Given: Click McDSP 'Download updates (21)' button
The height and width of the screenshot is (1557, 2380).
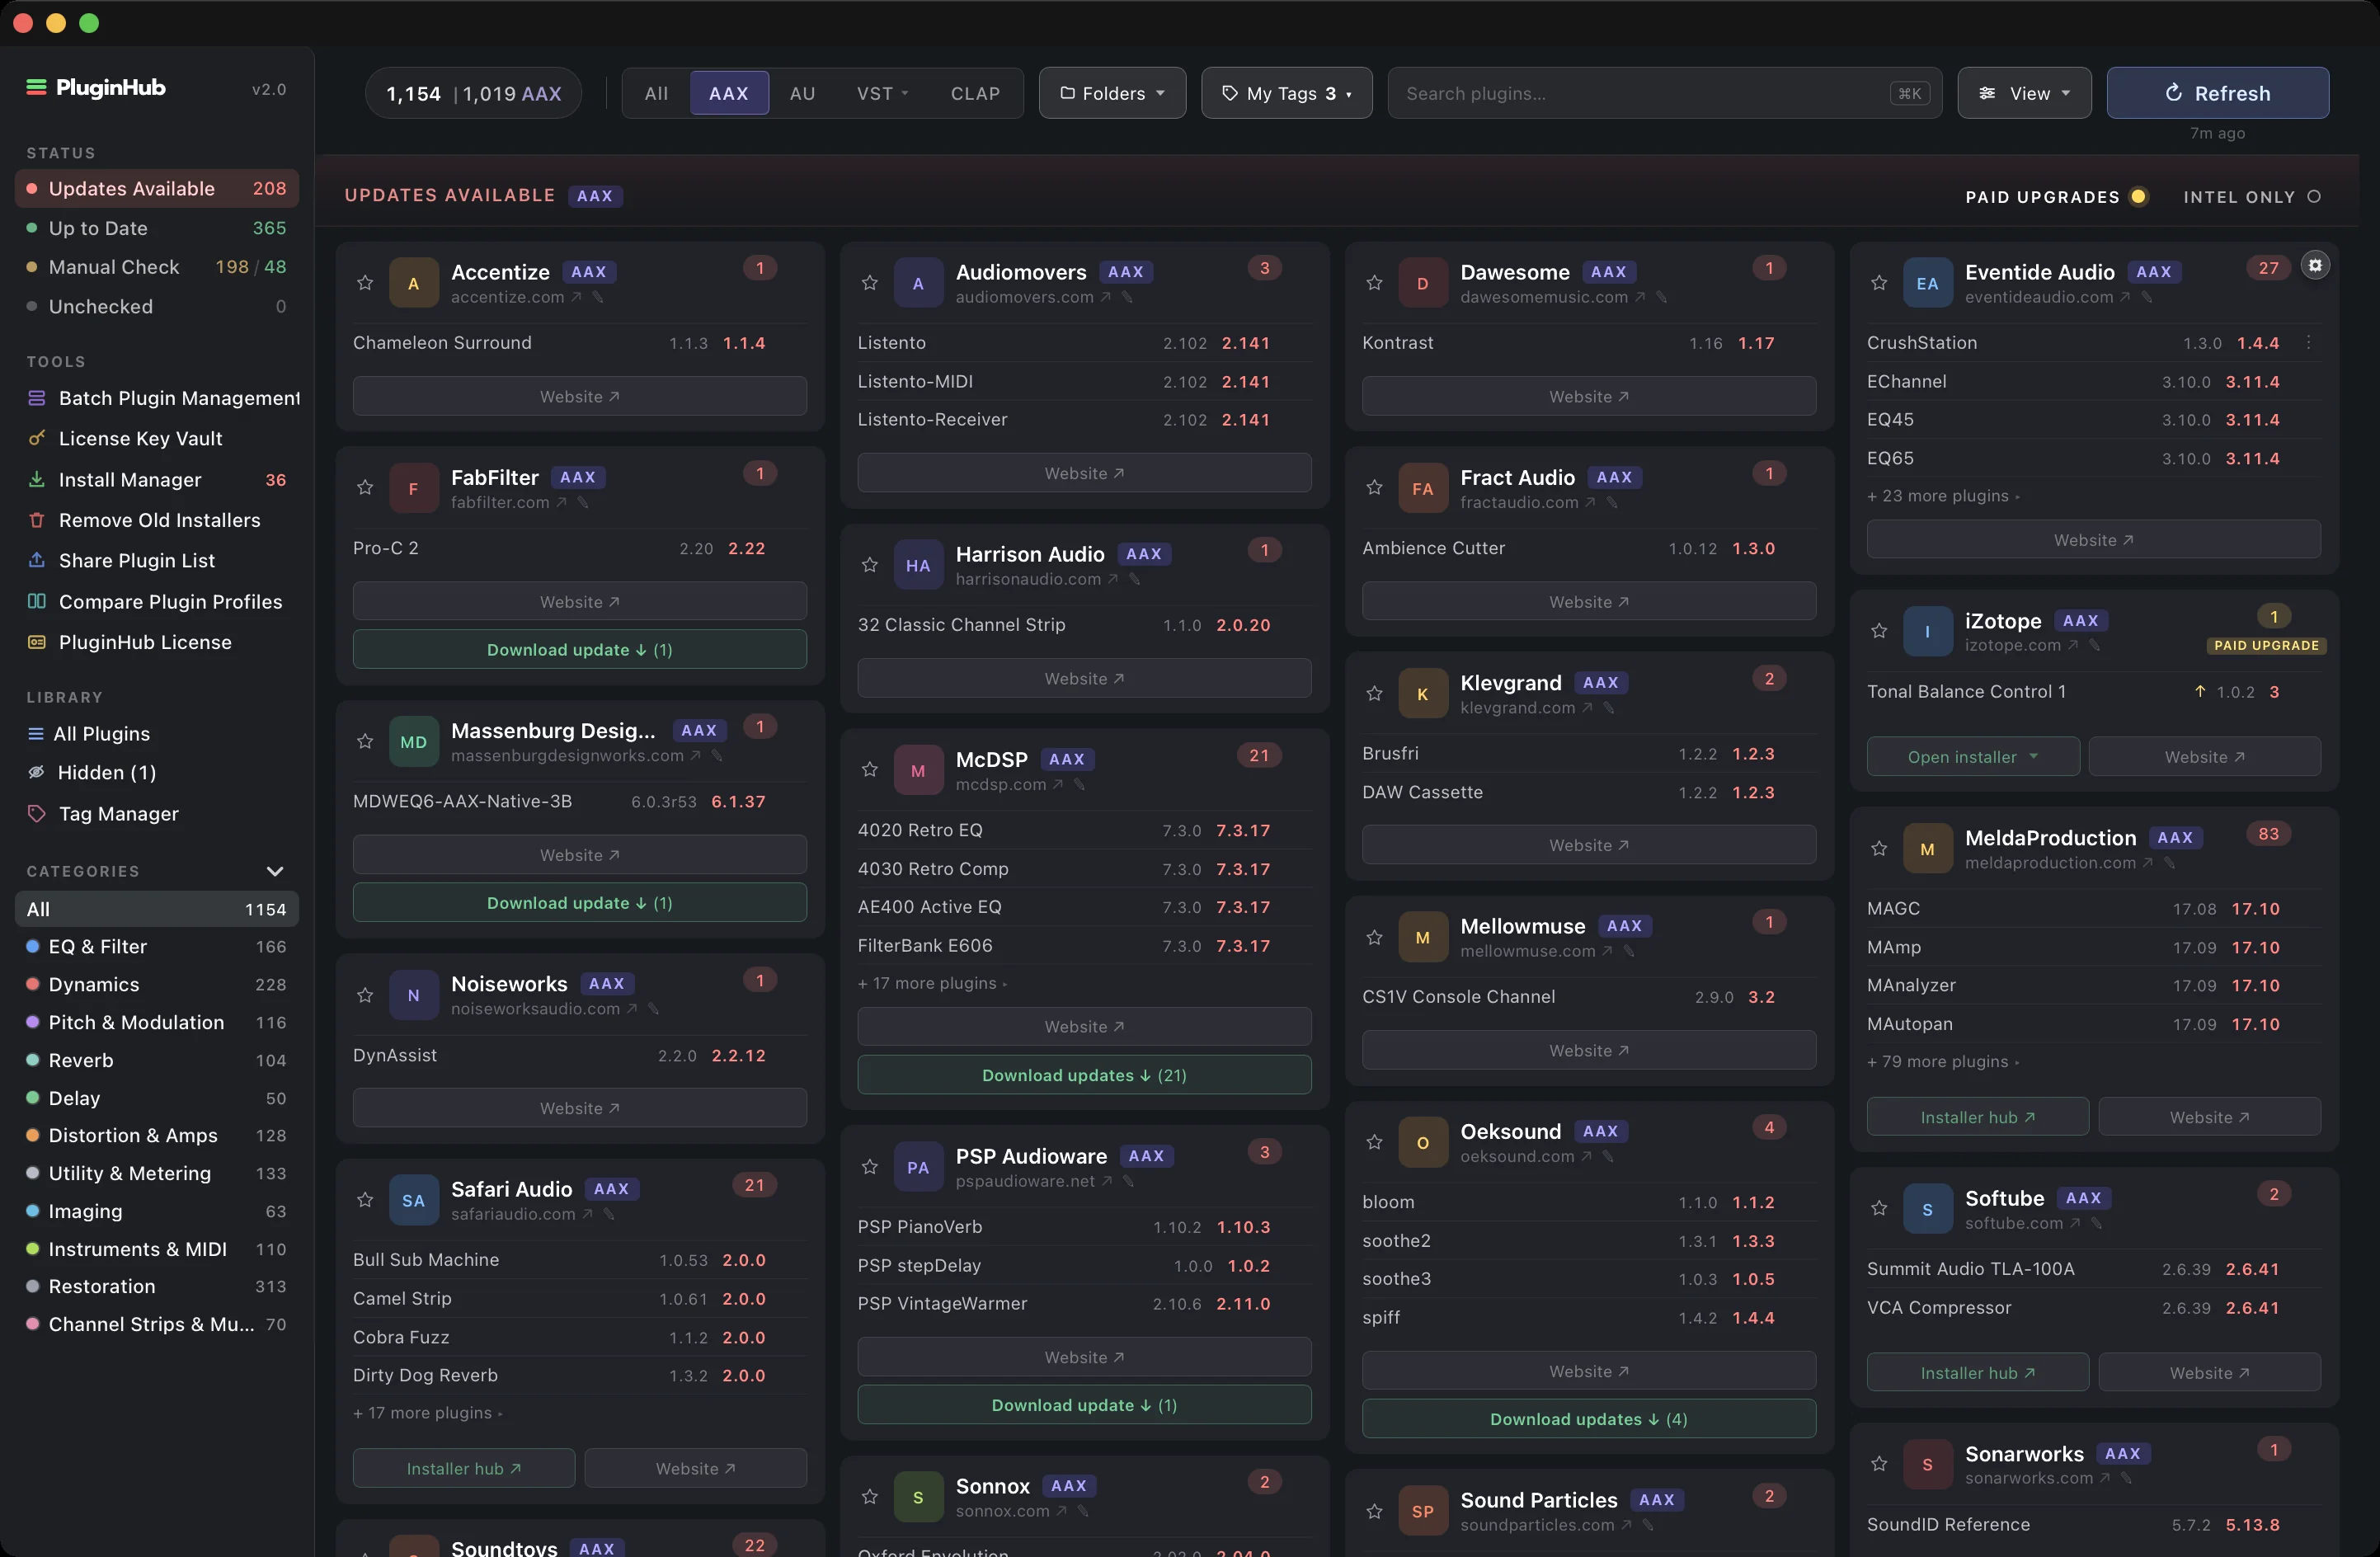Looking at the screenshot, I should point(1084,1075).
